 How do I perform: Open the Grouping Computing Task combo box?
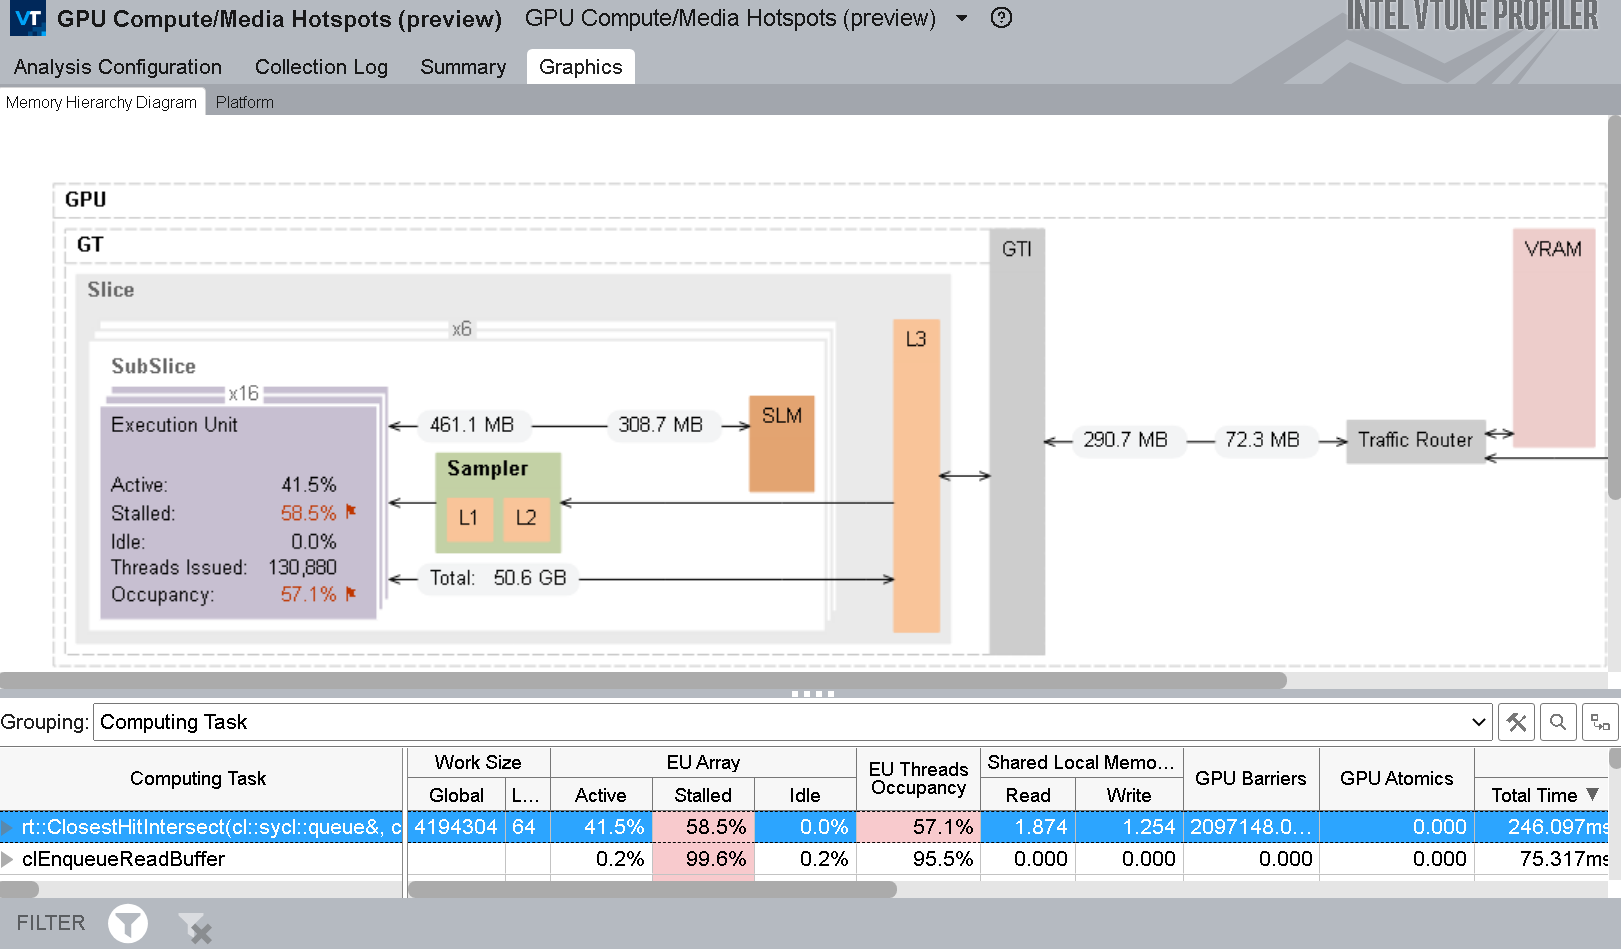[793, 722]
